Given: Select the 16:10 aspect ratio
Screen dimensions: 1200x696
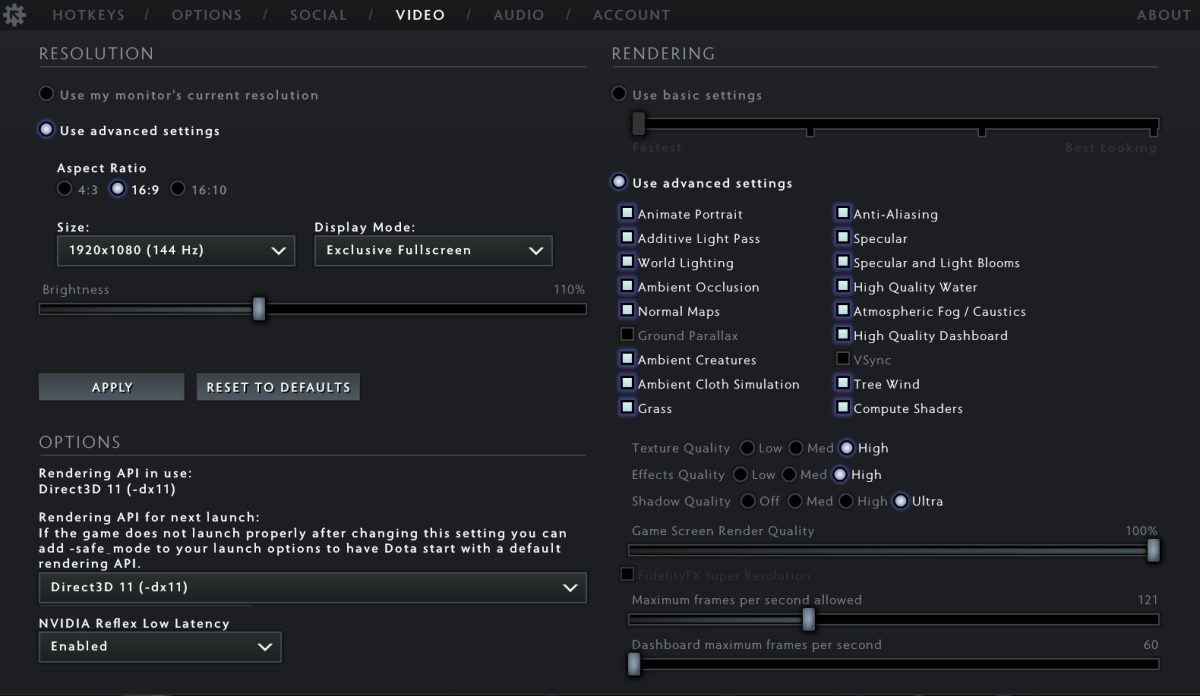Looking at the screenshot, I should [179, 188].
